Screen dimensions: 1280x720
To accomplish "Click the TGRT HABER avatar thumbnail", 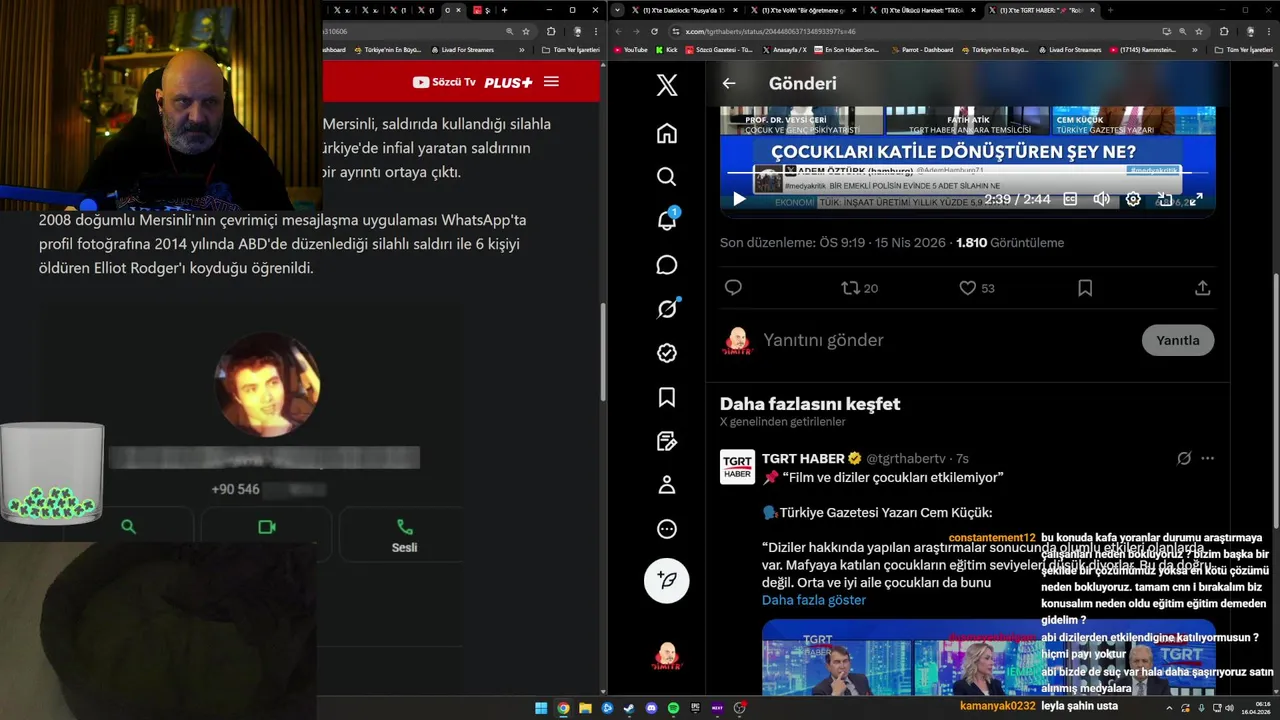I will [x=738, y=467].
